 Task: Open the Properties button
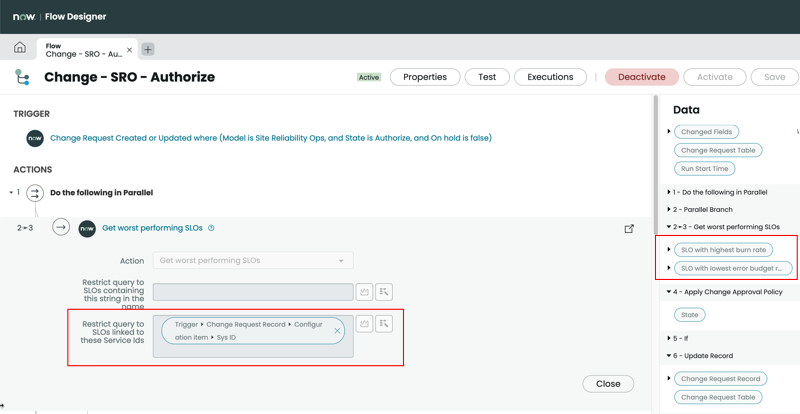[x=425, y=77]
